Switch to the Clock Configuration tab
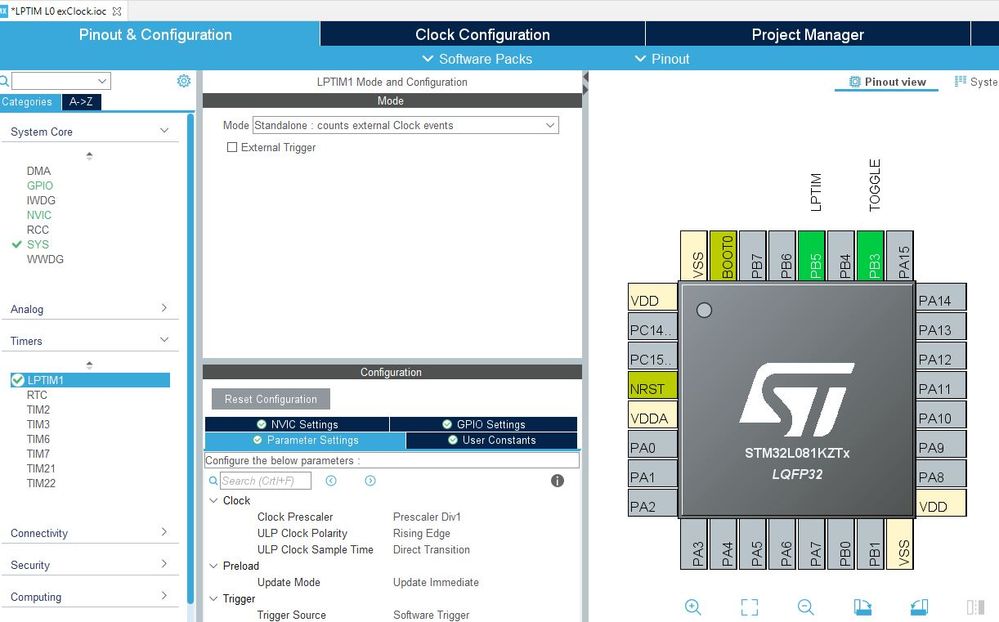This screenshot has height=622, width=999. click(482, 34)
